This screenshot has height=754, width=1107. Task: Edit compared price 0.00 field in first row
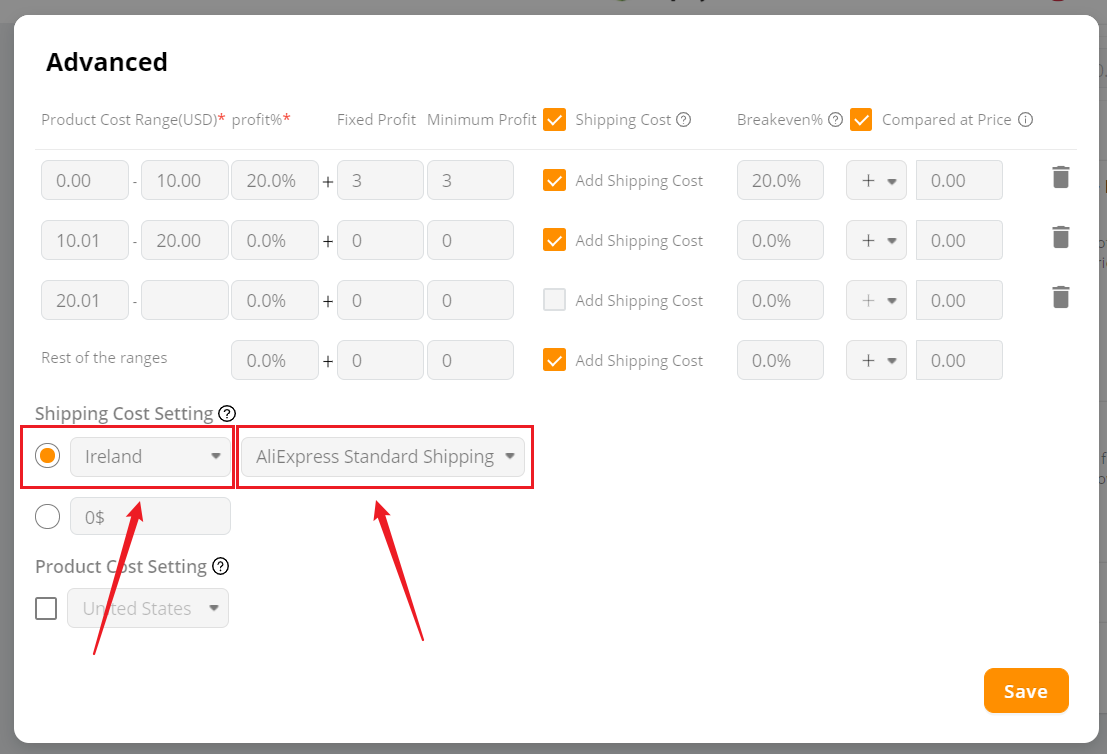(x=959, y=180)
